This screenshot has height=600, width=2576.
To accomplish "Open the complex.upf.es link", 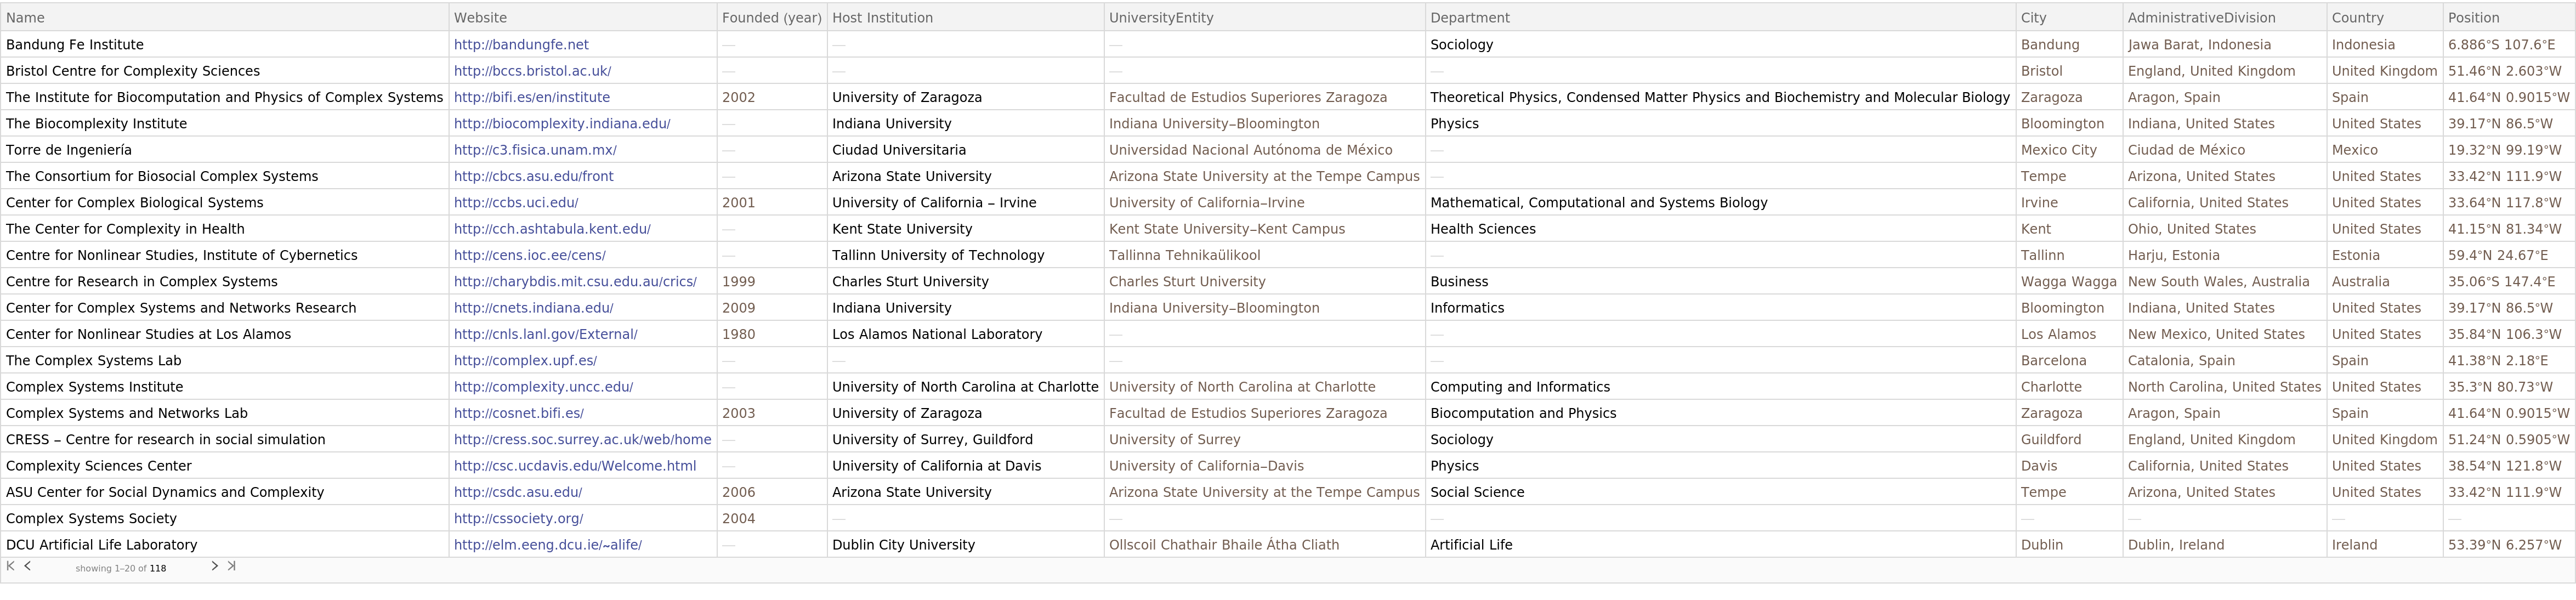I will (x=525, y=361).
